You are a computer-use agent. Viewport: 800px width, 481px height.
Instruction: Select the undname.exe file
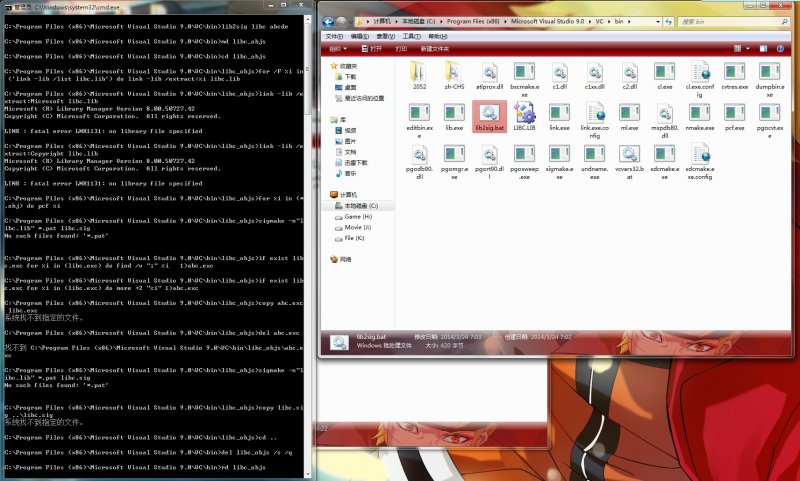pyautogui.click(x=594, y=162)
